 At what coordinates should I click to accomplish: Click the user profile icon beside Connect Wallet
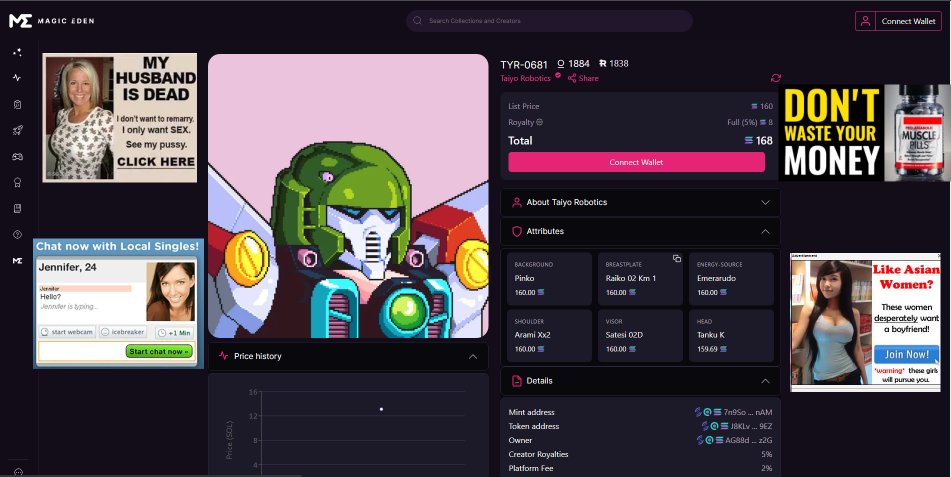point(865,21)
